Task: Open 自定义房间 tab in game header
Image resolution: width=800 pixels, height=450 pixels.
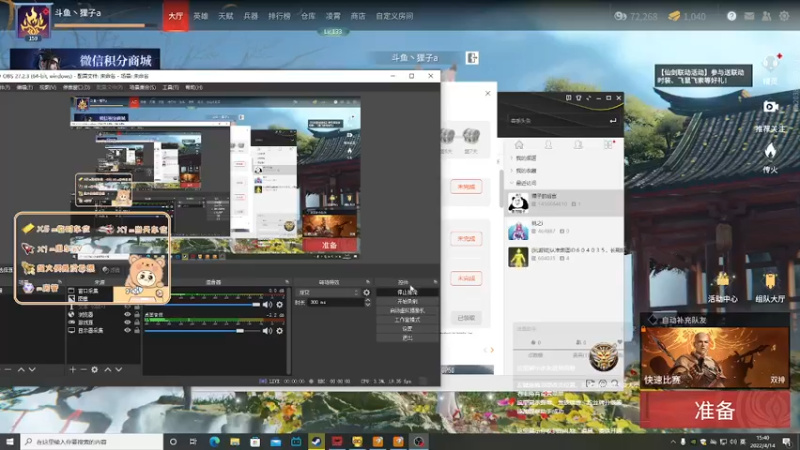Action: coord(394,16)
